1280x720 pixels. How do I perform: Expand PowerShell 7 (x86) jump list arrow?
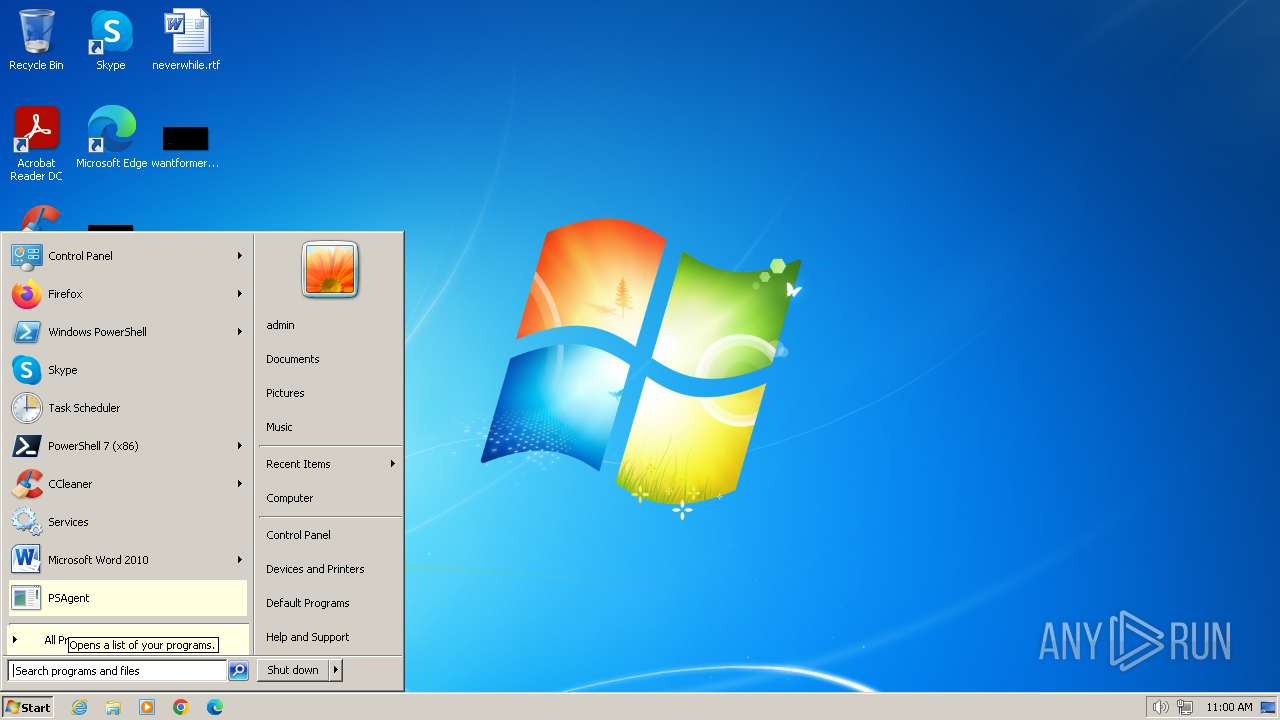[240, 446]
